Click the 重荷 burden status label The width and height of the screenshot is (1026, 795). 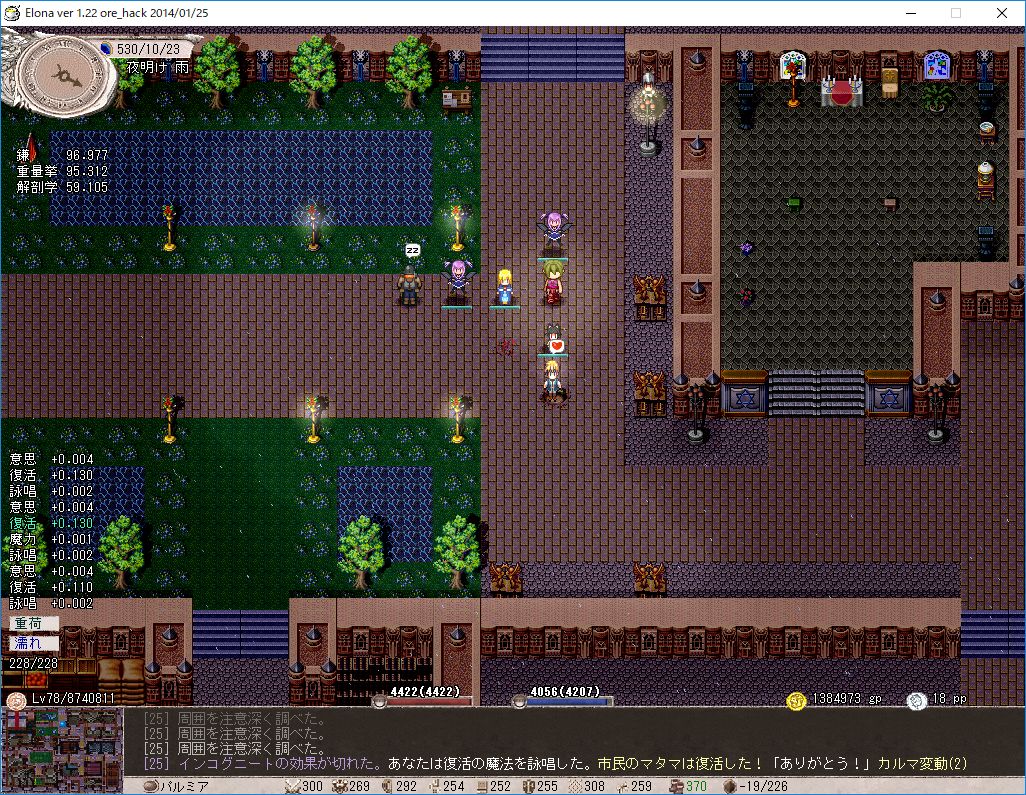34,624
